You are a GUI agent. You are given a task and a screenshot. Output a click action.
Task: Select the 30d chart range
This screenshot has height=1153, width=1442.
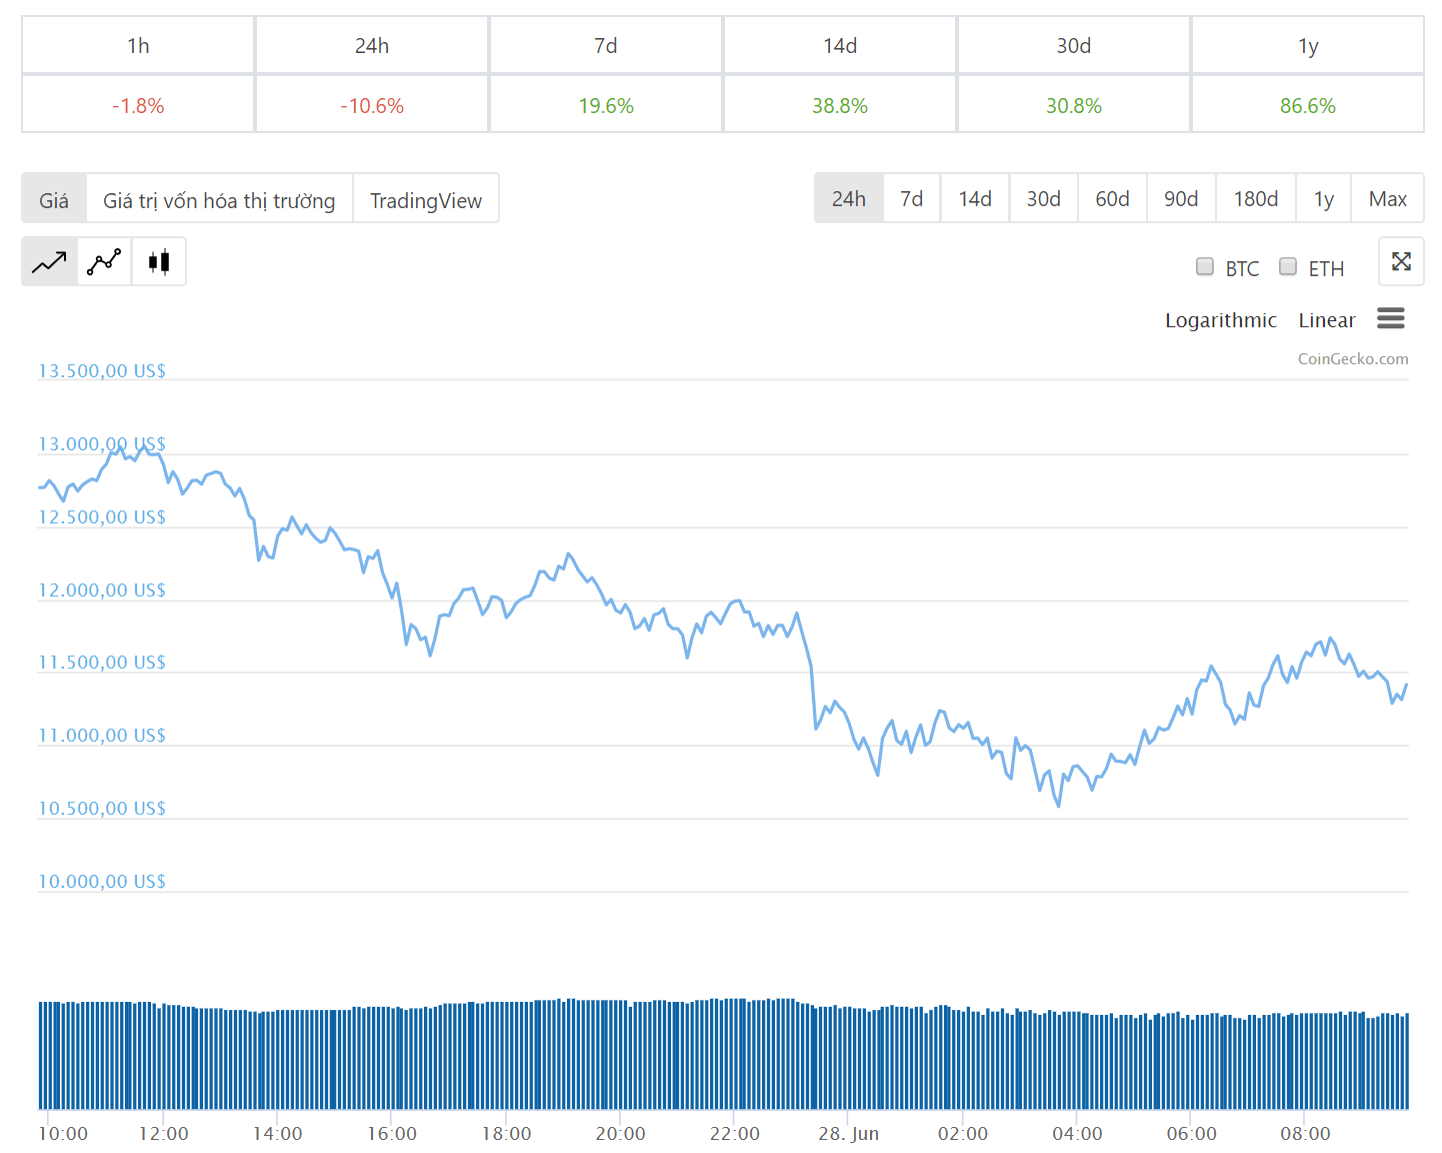pos(1044,198)
